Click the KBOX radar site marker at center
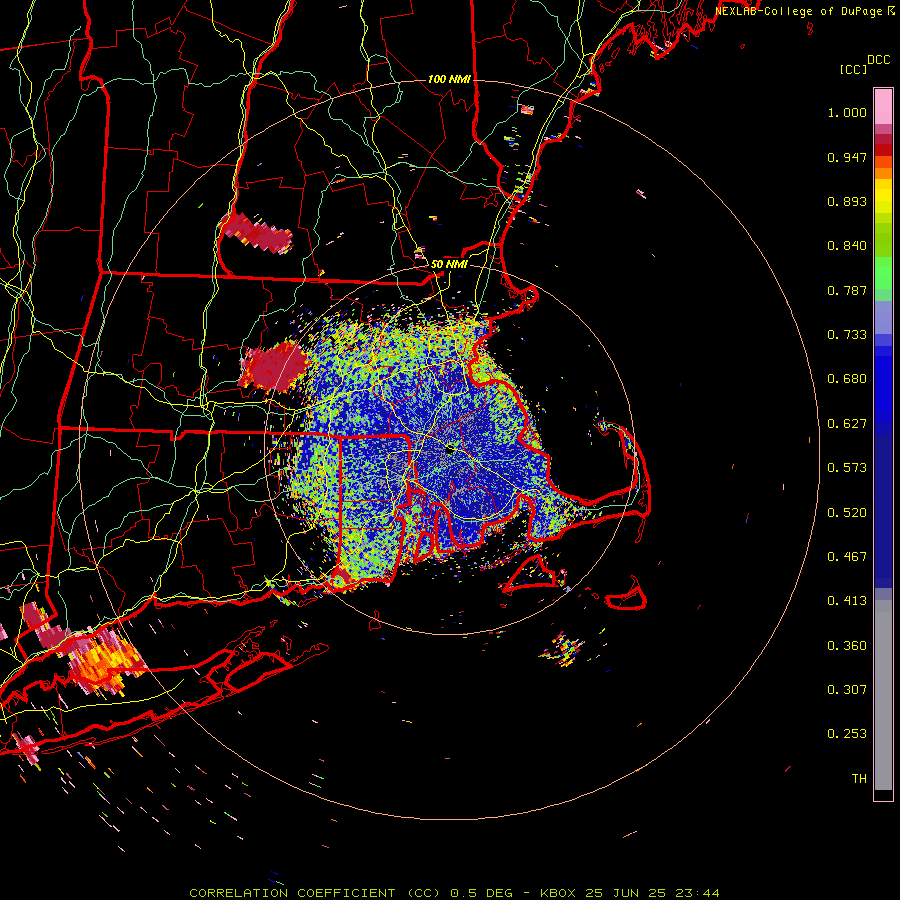900x900 pixels. 451,451
